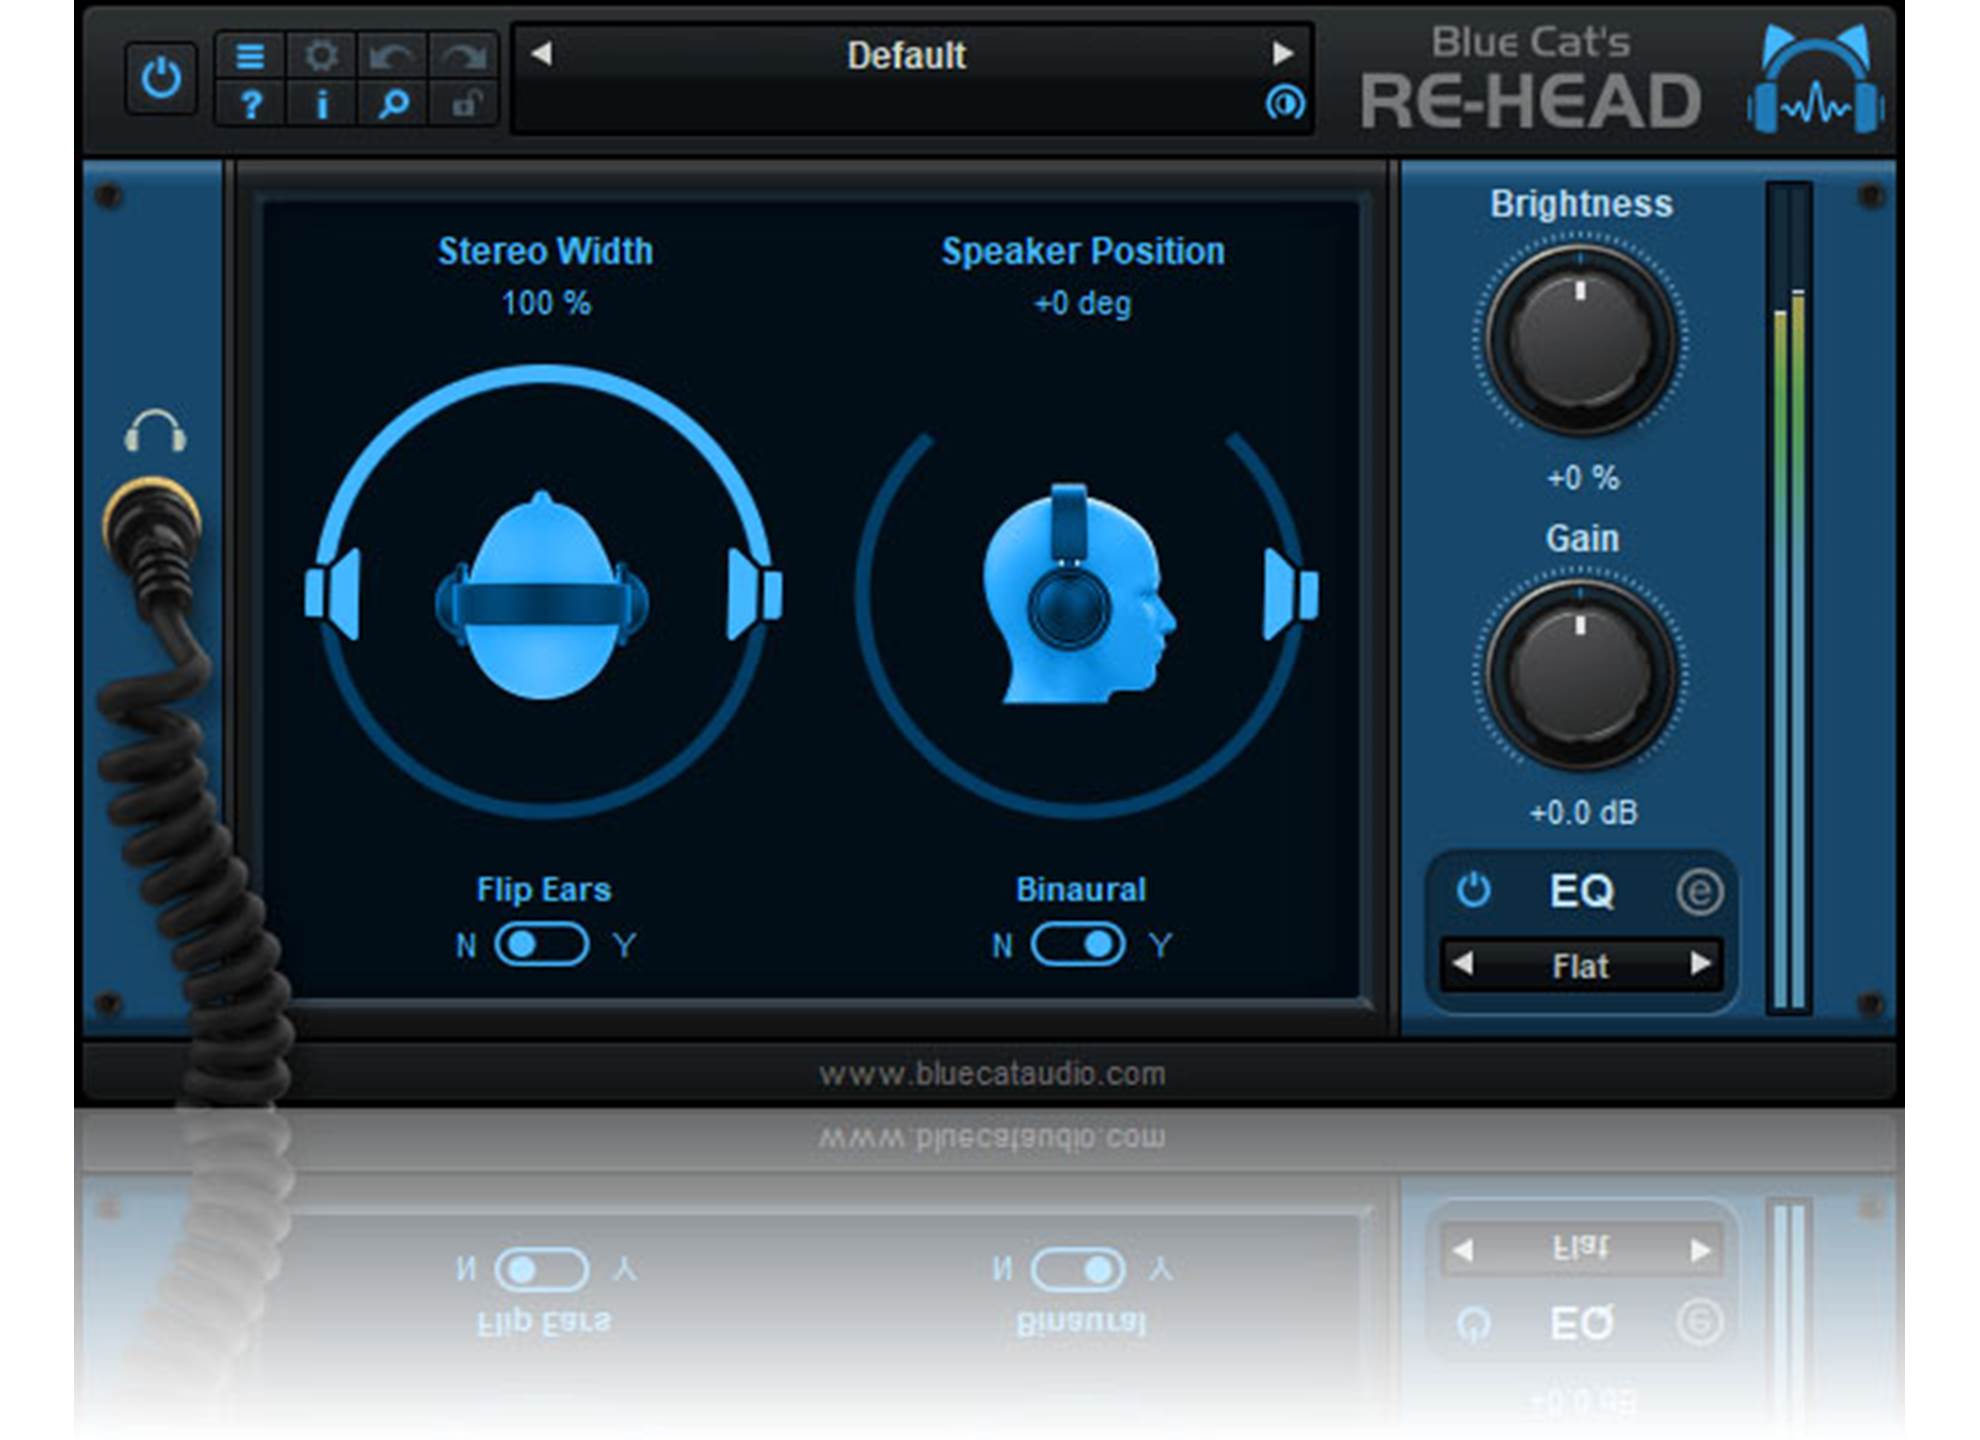Select next EQ preset arrow
1980x1440 pixels.
tap(1700, 964)
